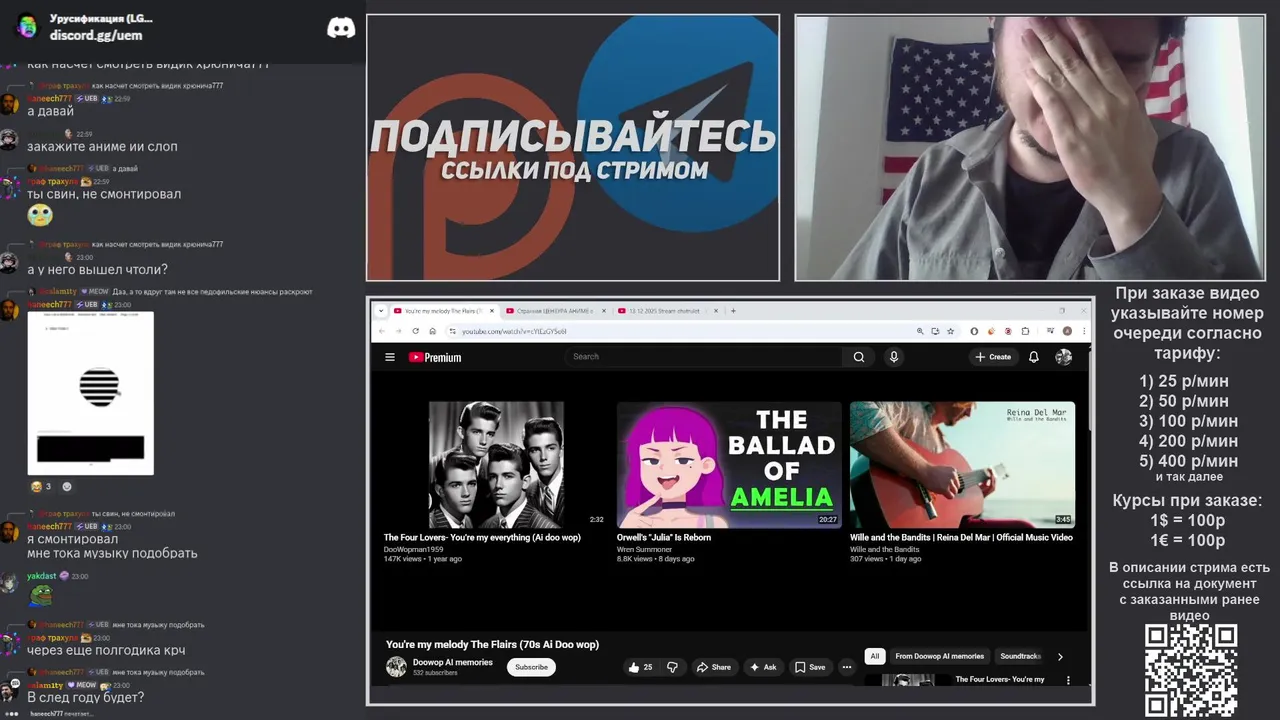Open site info icon in address bar
The height and width of the screenshot is (720, 1280).
(x=452, y=331)
